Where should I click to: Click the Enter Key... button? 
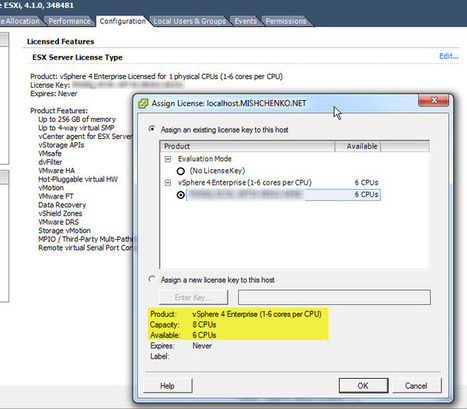click(x=193, y=297)
